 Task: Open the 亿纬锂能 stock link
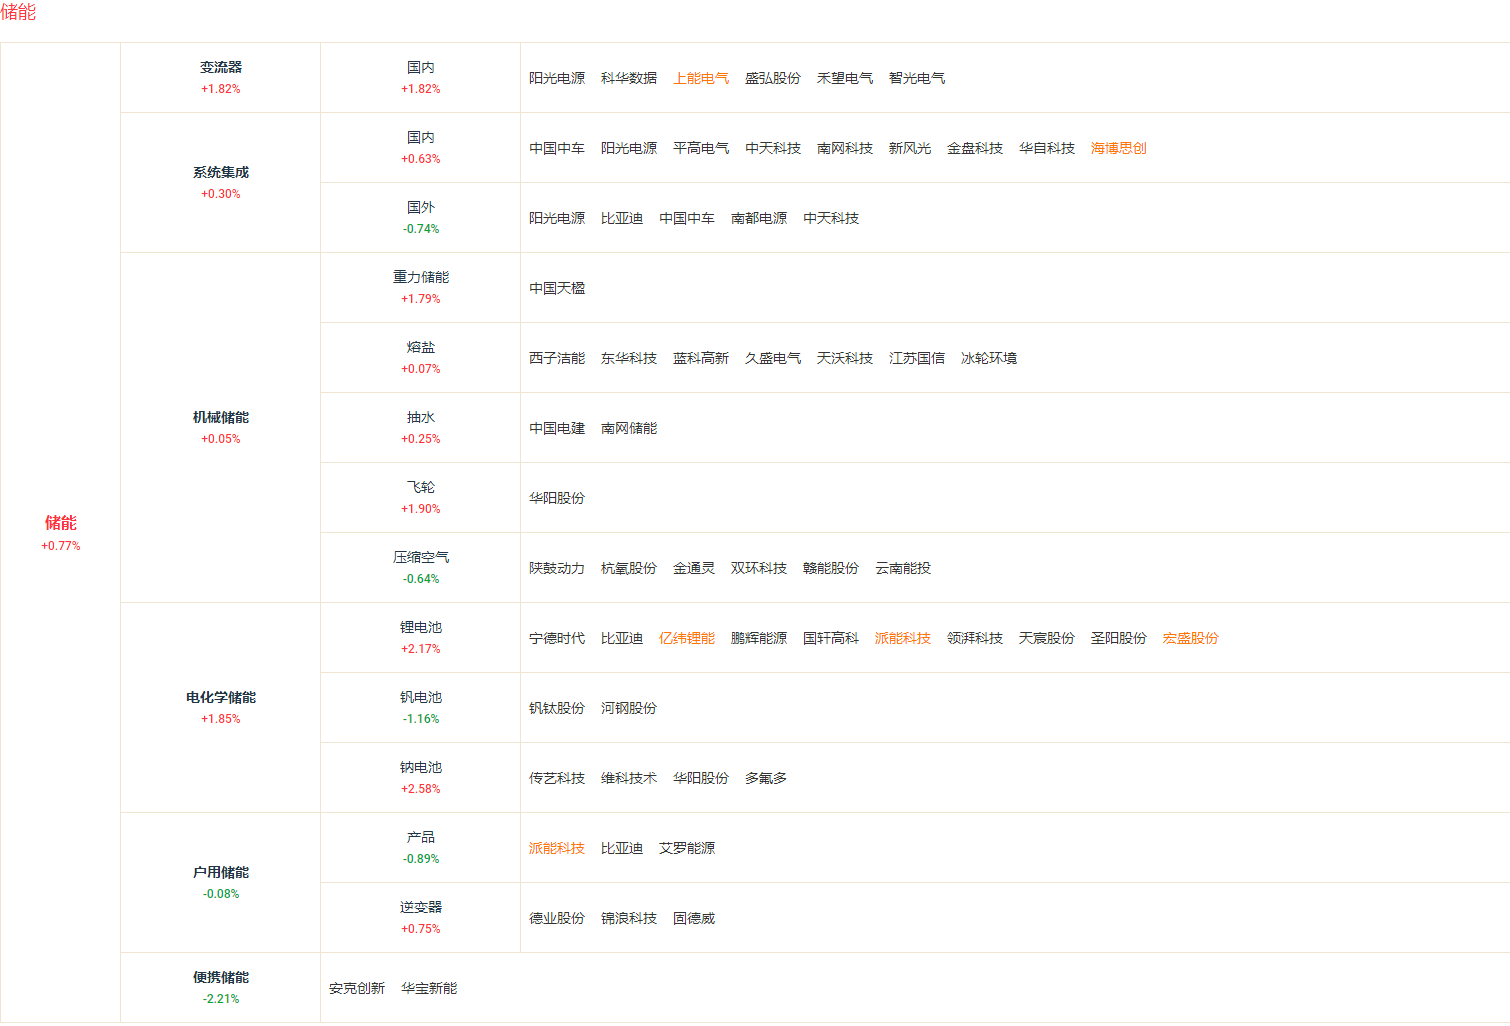(x=686, y=638)
